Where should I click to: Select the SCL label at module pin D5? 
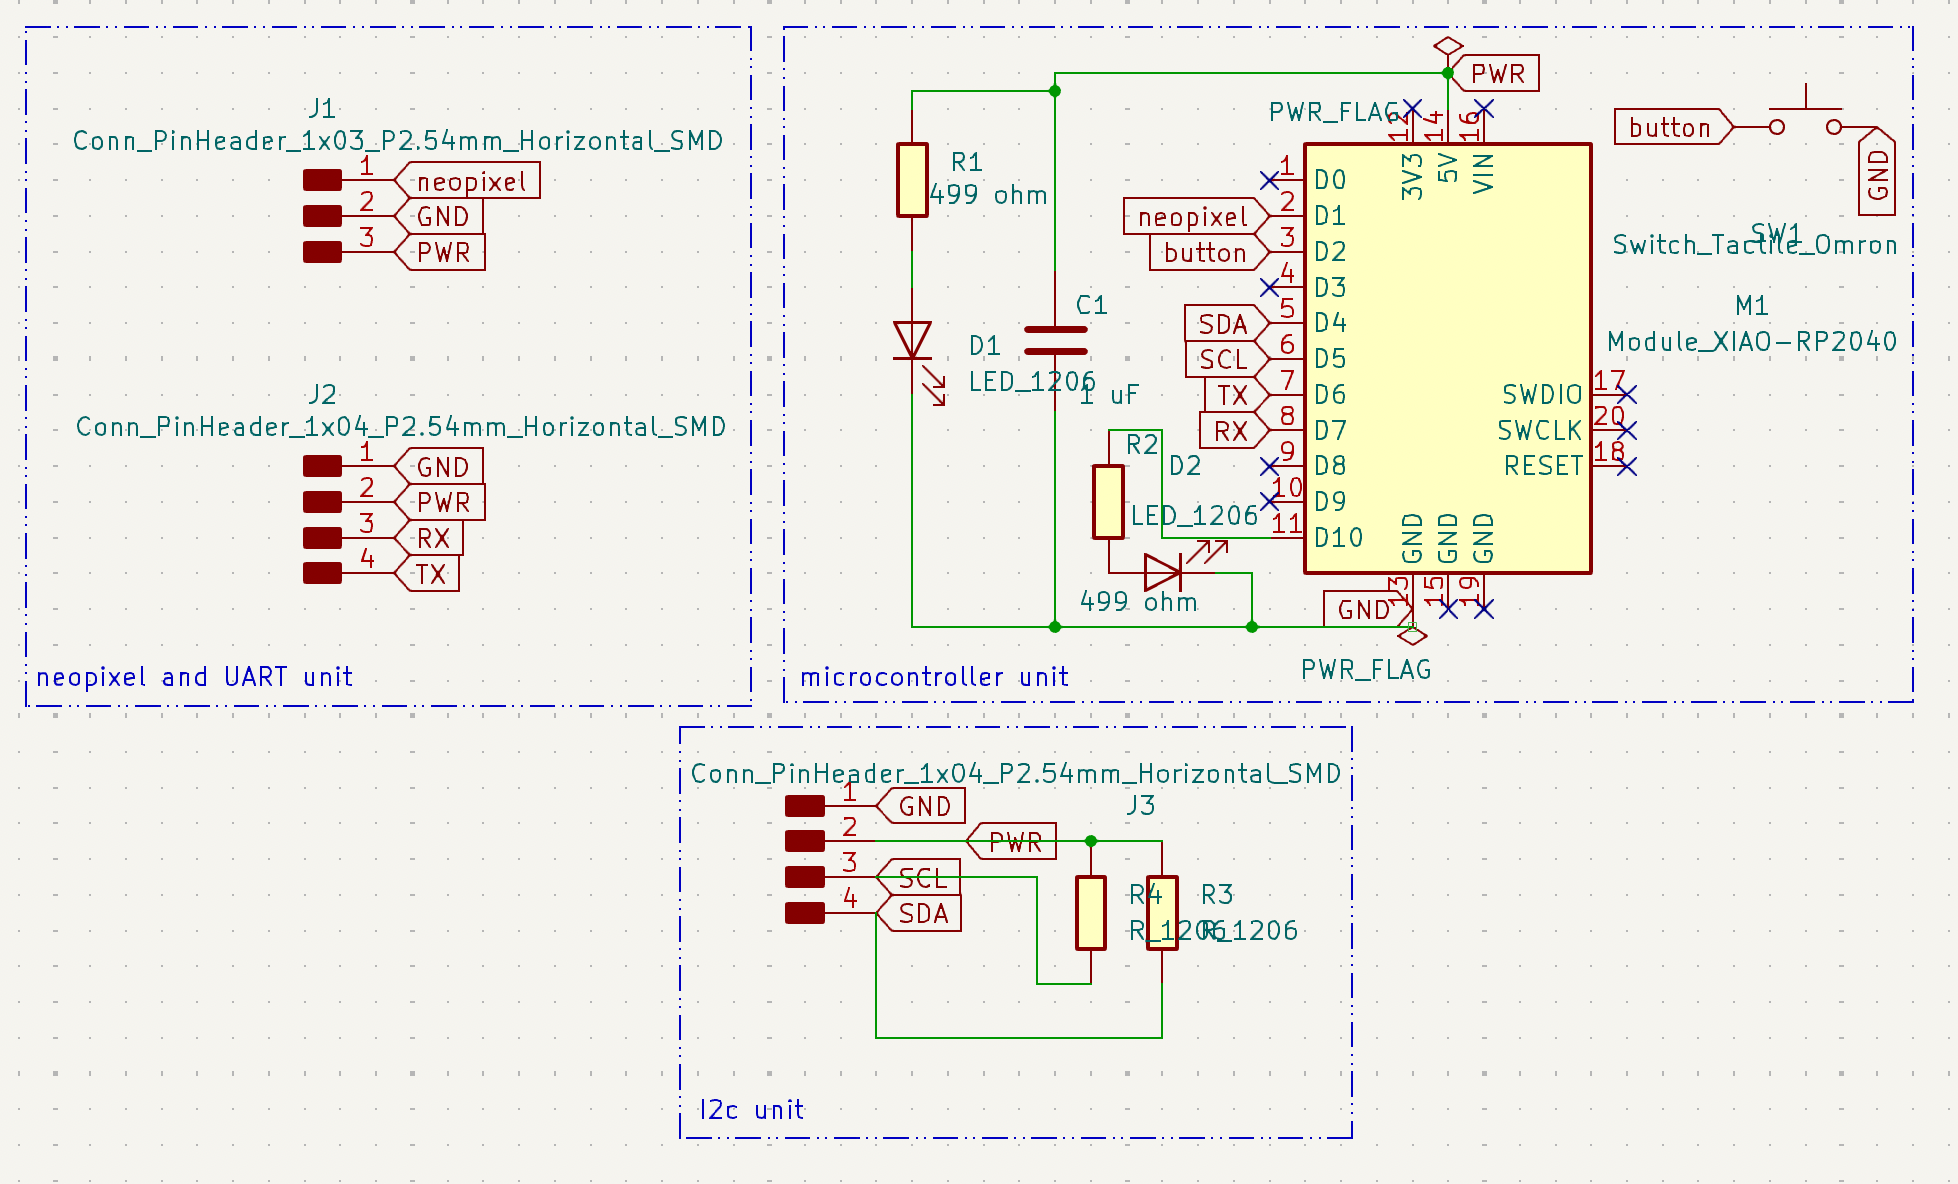(1227, 359)
